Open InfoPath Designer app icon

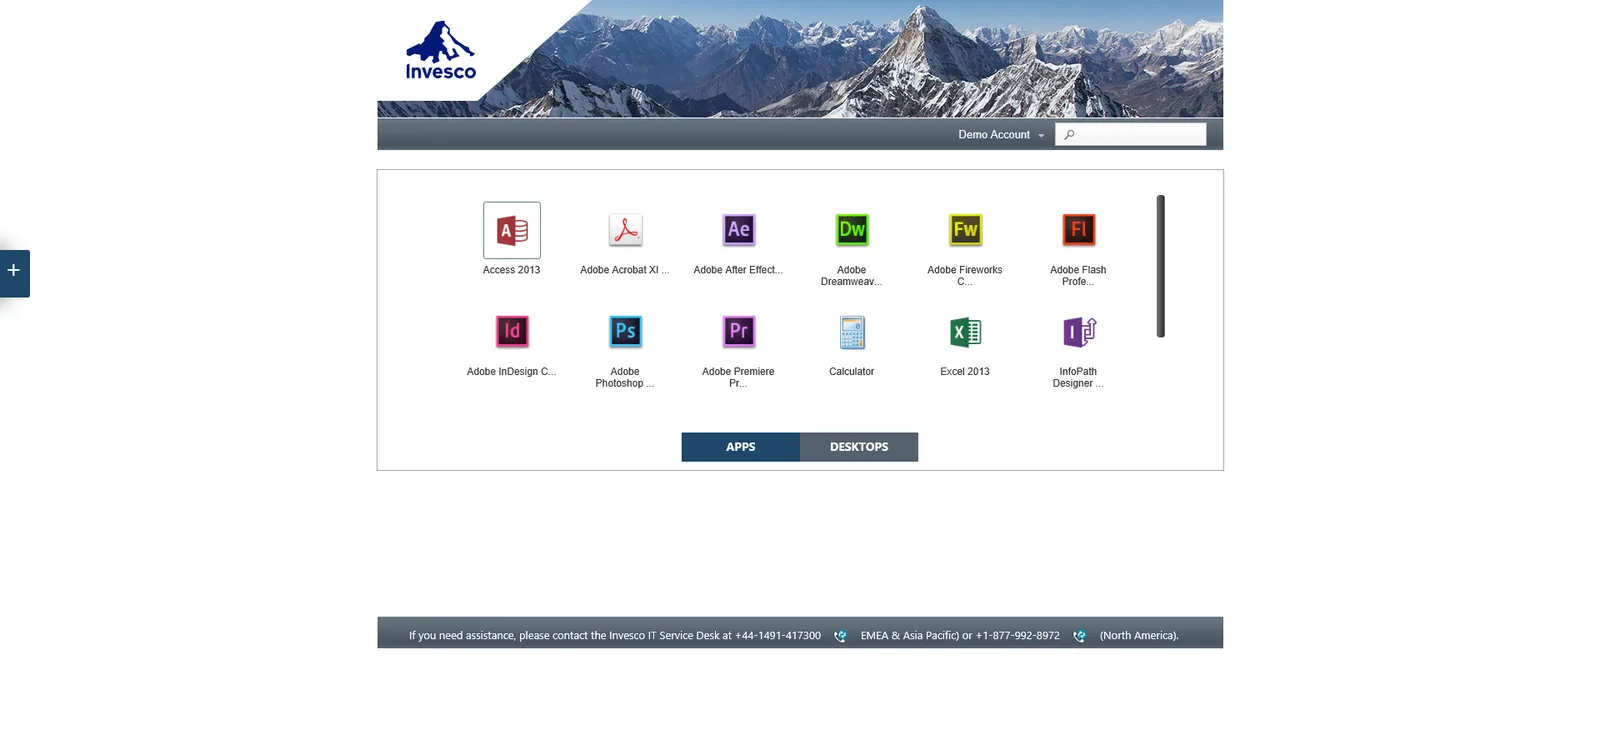(1079, 331)
